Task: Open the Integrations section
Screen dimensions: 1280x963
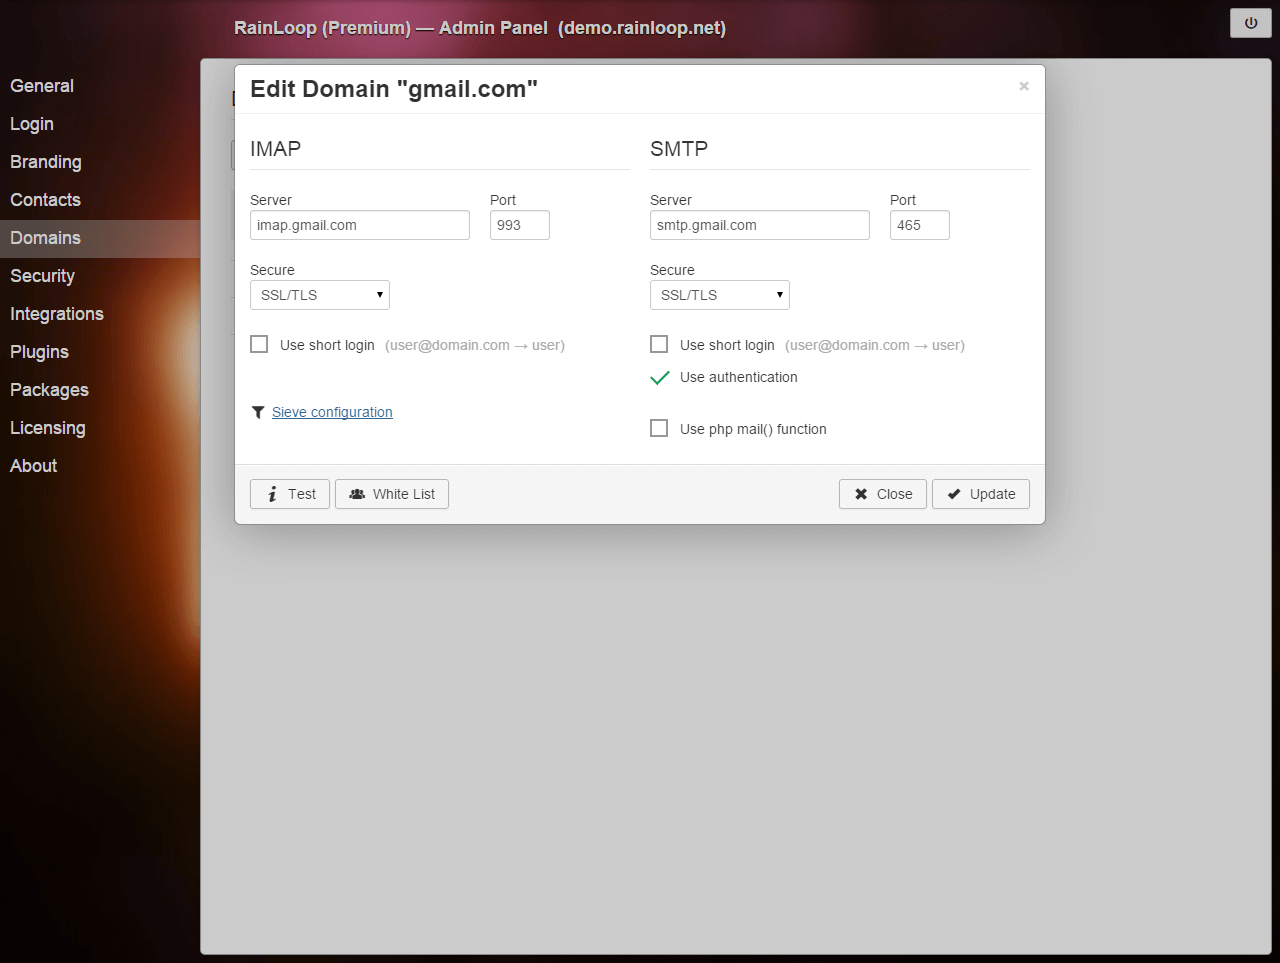Action: coord(56,314)
